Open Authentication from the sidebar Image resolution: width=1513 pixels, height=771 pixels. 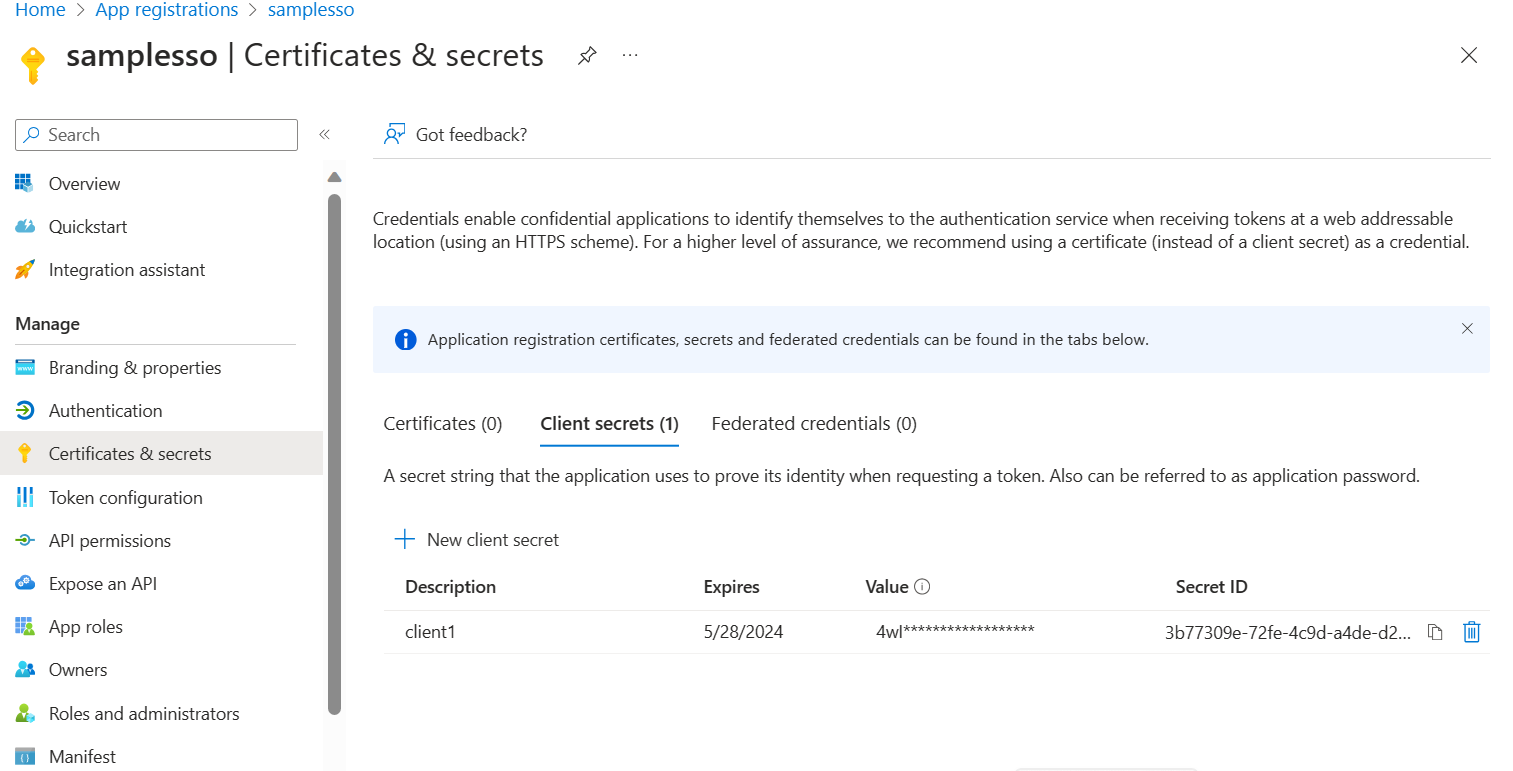[105, 410]
